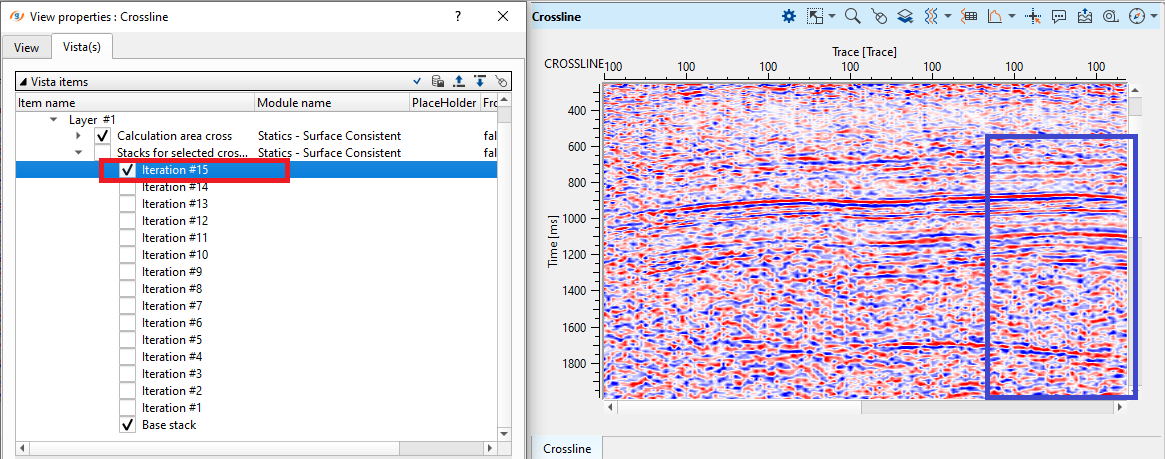Switch to the View tab
The width and height of the screenshot is (1165, 459).
[x=26, y=47]
